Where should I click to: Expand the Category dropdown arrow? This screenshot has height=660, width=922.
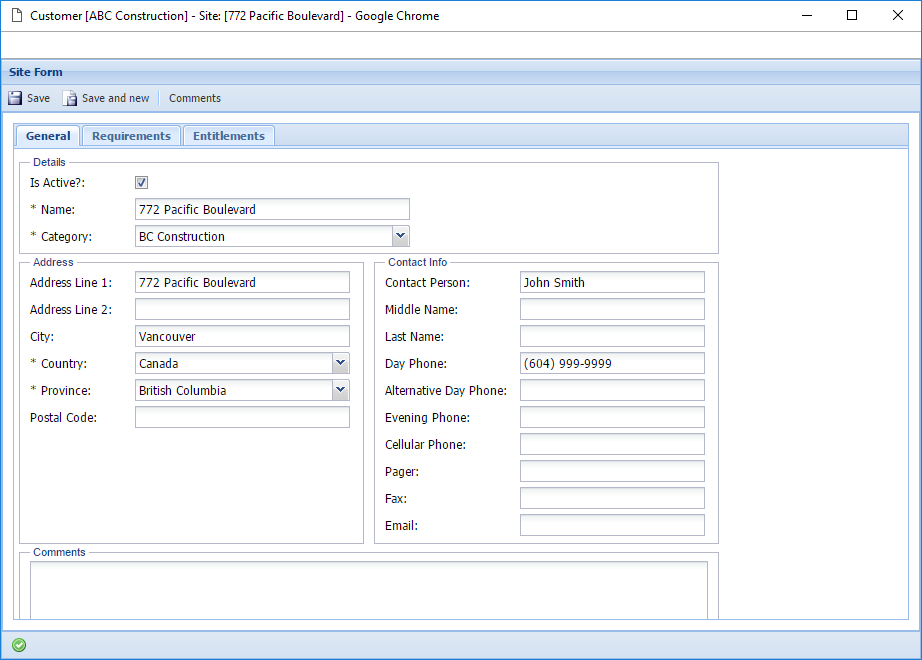click(x=400, y=236)
